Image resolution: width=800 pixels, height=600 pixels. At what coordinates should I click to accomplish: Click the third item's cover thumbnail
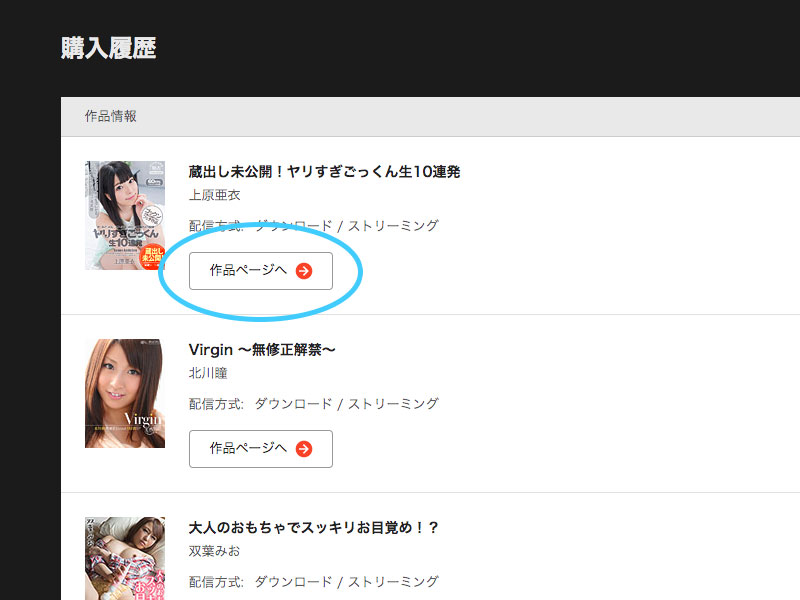[125, 559]
